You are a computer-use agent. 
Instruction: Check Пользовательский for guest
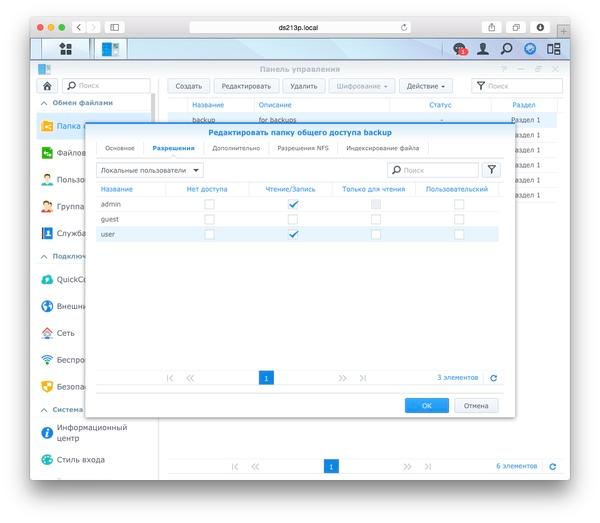tap(459, 219)
